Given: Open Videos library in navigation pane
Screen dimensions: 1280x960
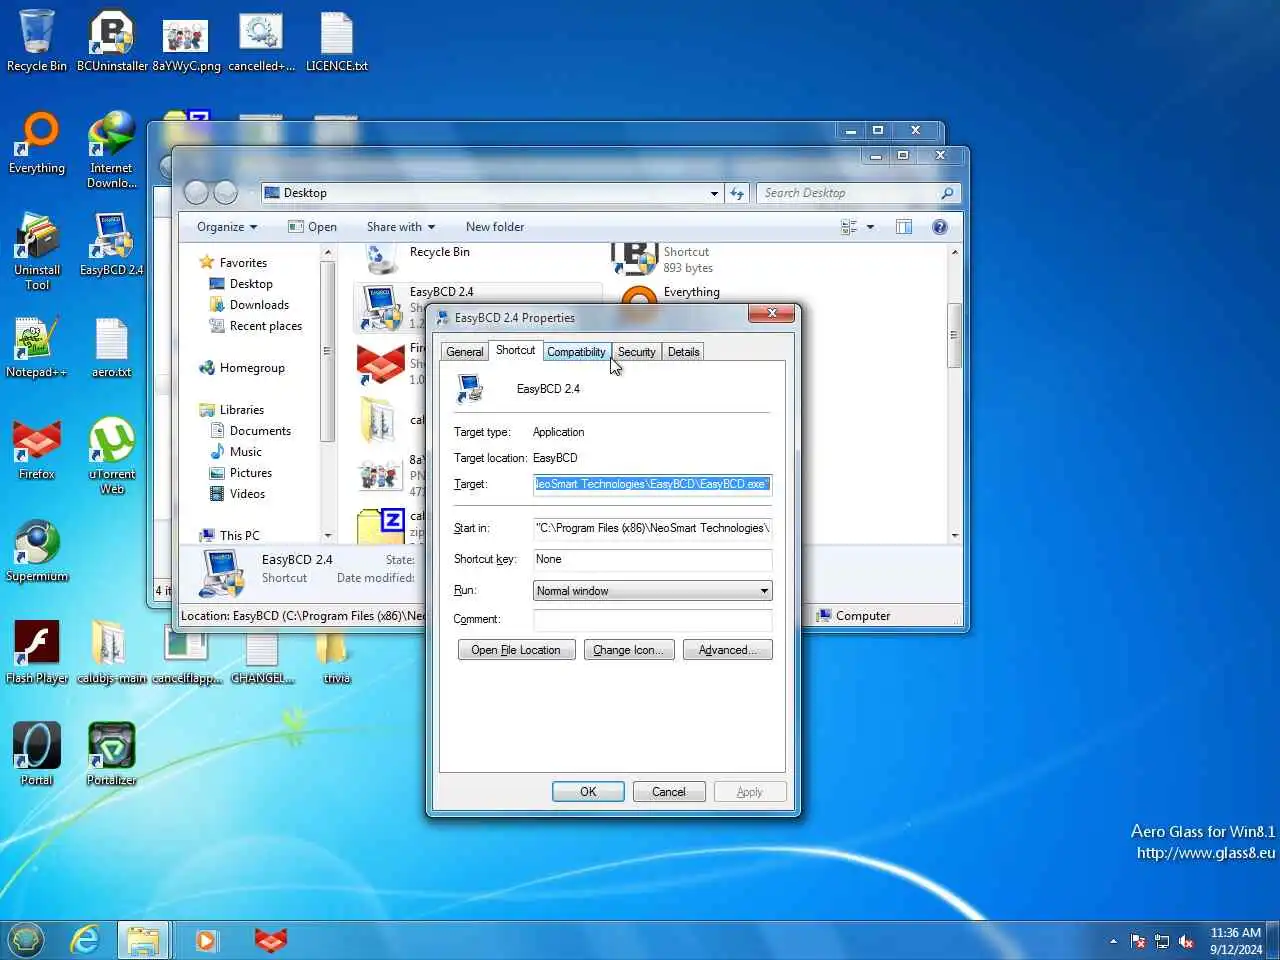Looking at the screenshot, I should pyautogui.click(x=247, y=494).
